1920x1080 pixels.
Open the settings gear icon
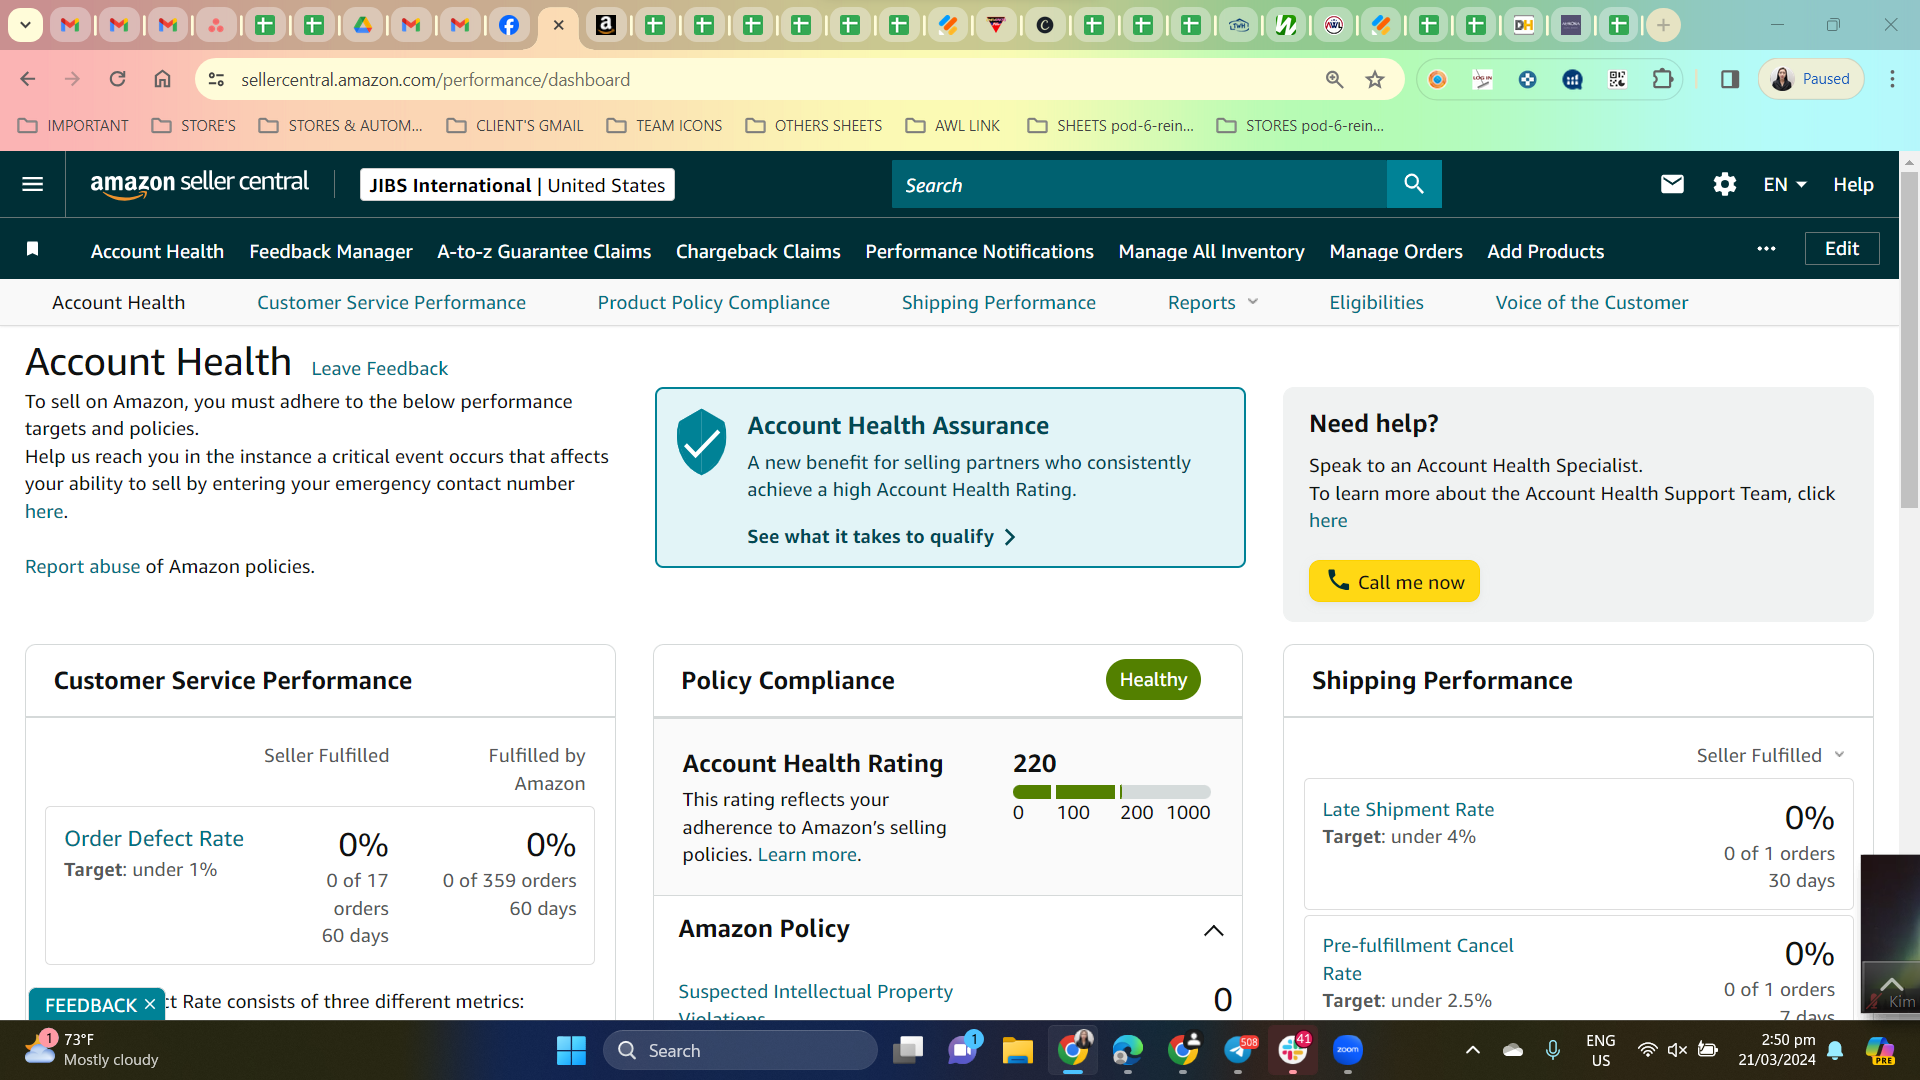point(1724,184)
